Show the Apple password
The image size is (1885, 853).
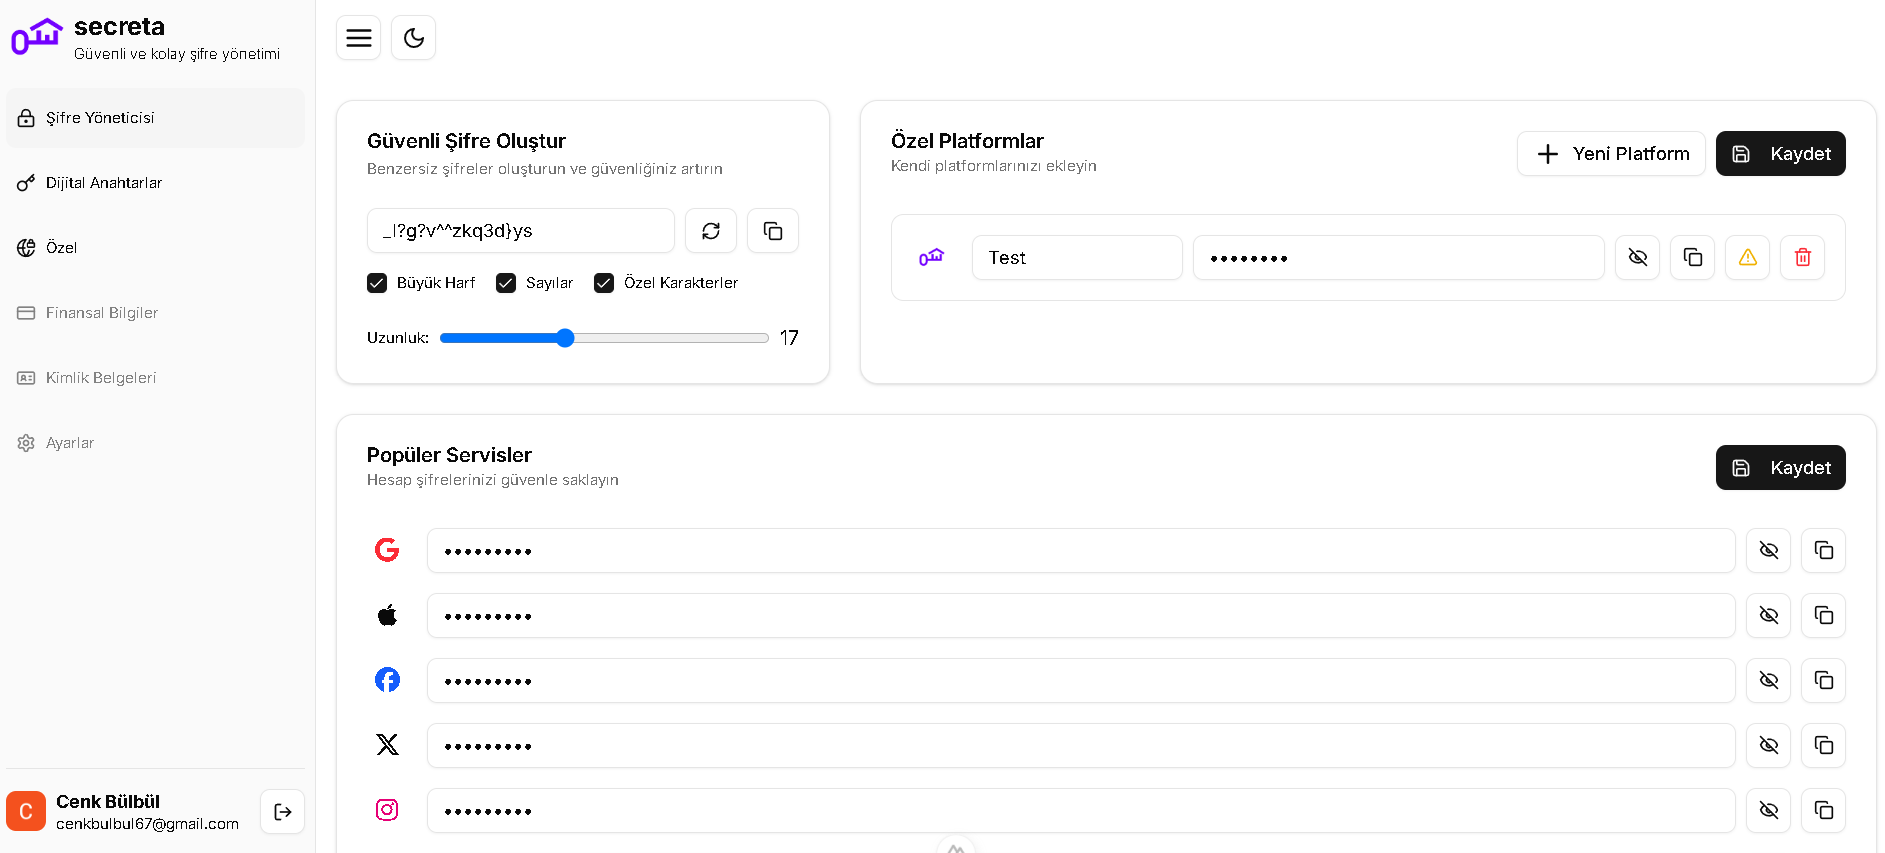(1768, 616)
